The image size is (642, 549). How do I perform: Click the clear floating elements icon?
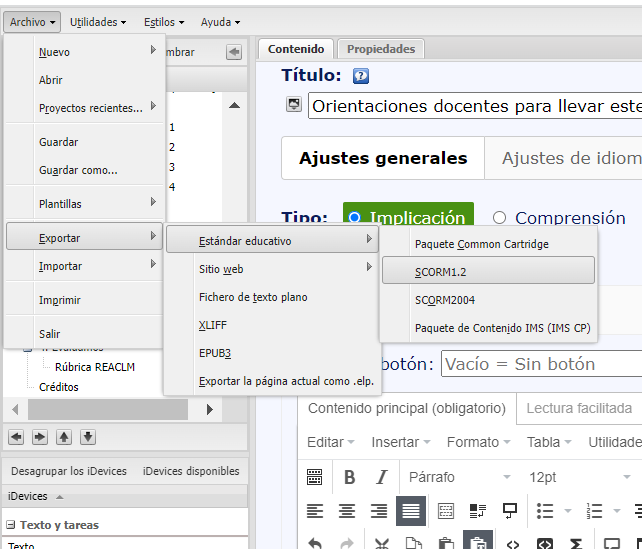pos(477,511)
